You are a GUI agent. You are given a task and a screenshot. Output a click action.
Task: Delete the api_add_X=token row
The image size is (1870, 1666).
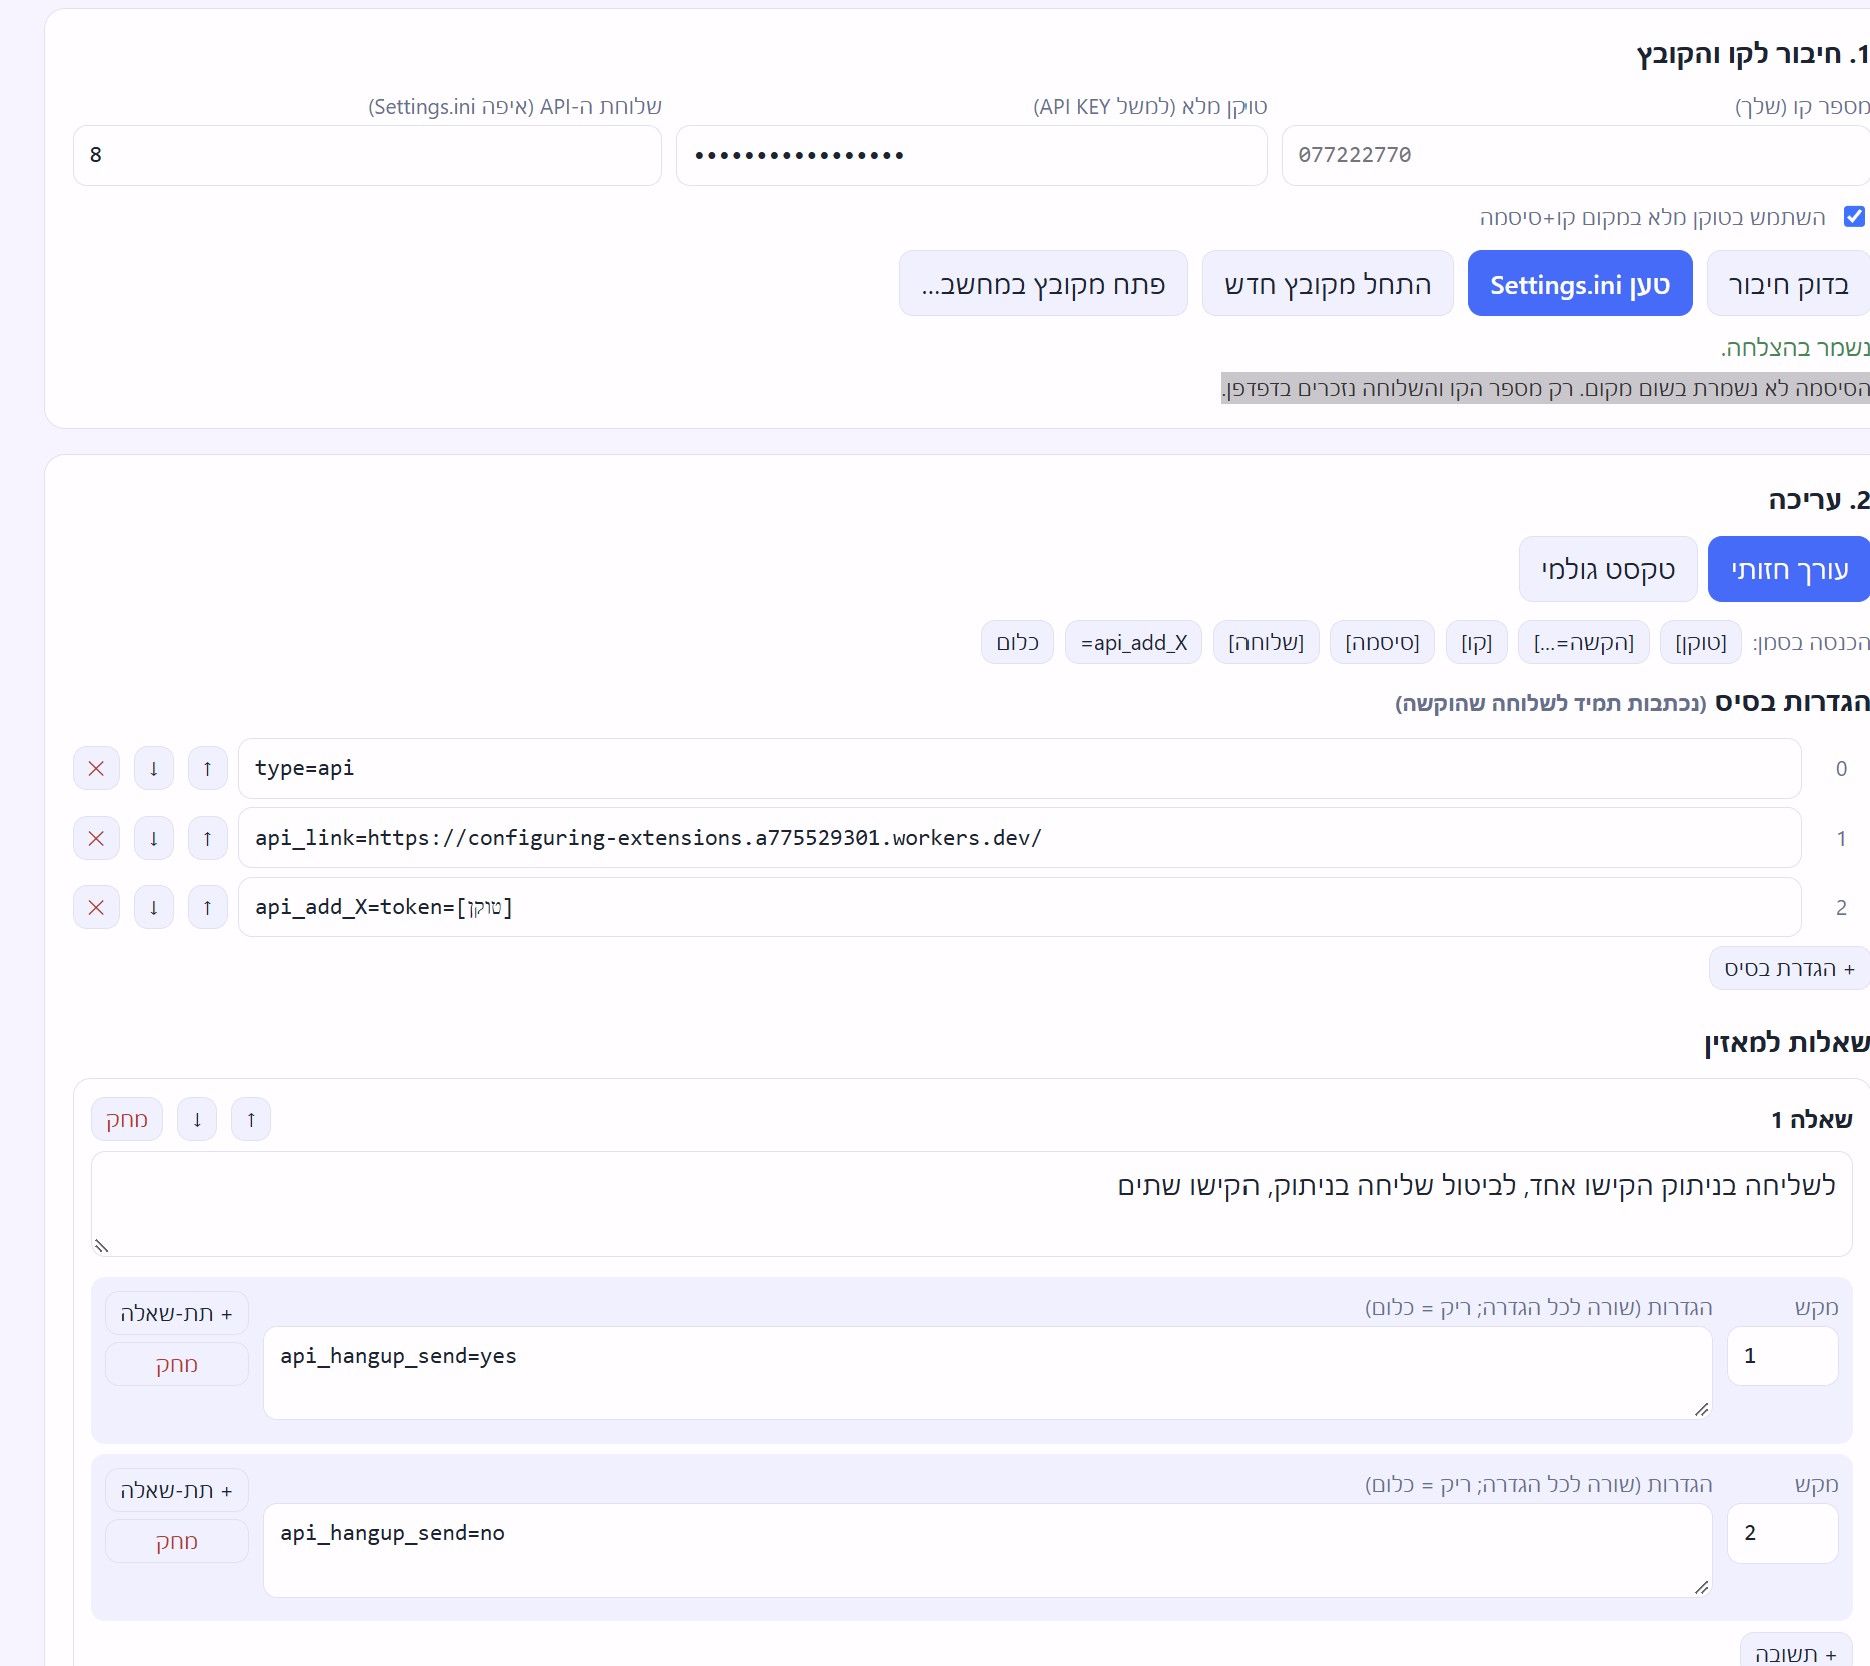[x=96, y=907]
